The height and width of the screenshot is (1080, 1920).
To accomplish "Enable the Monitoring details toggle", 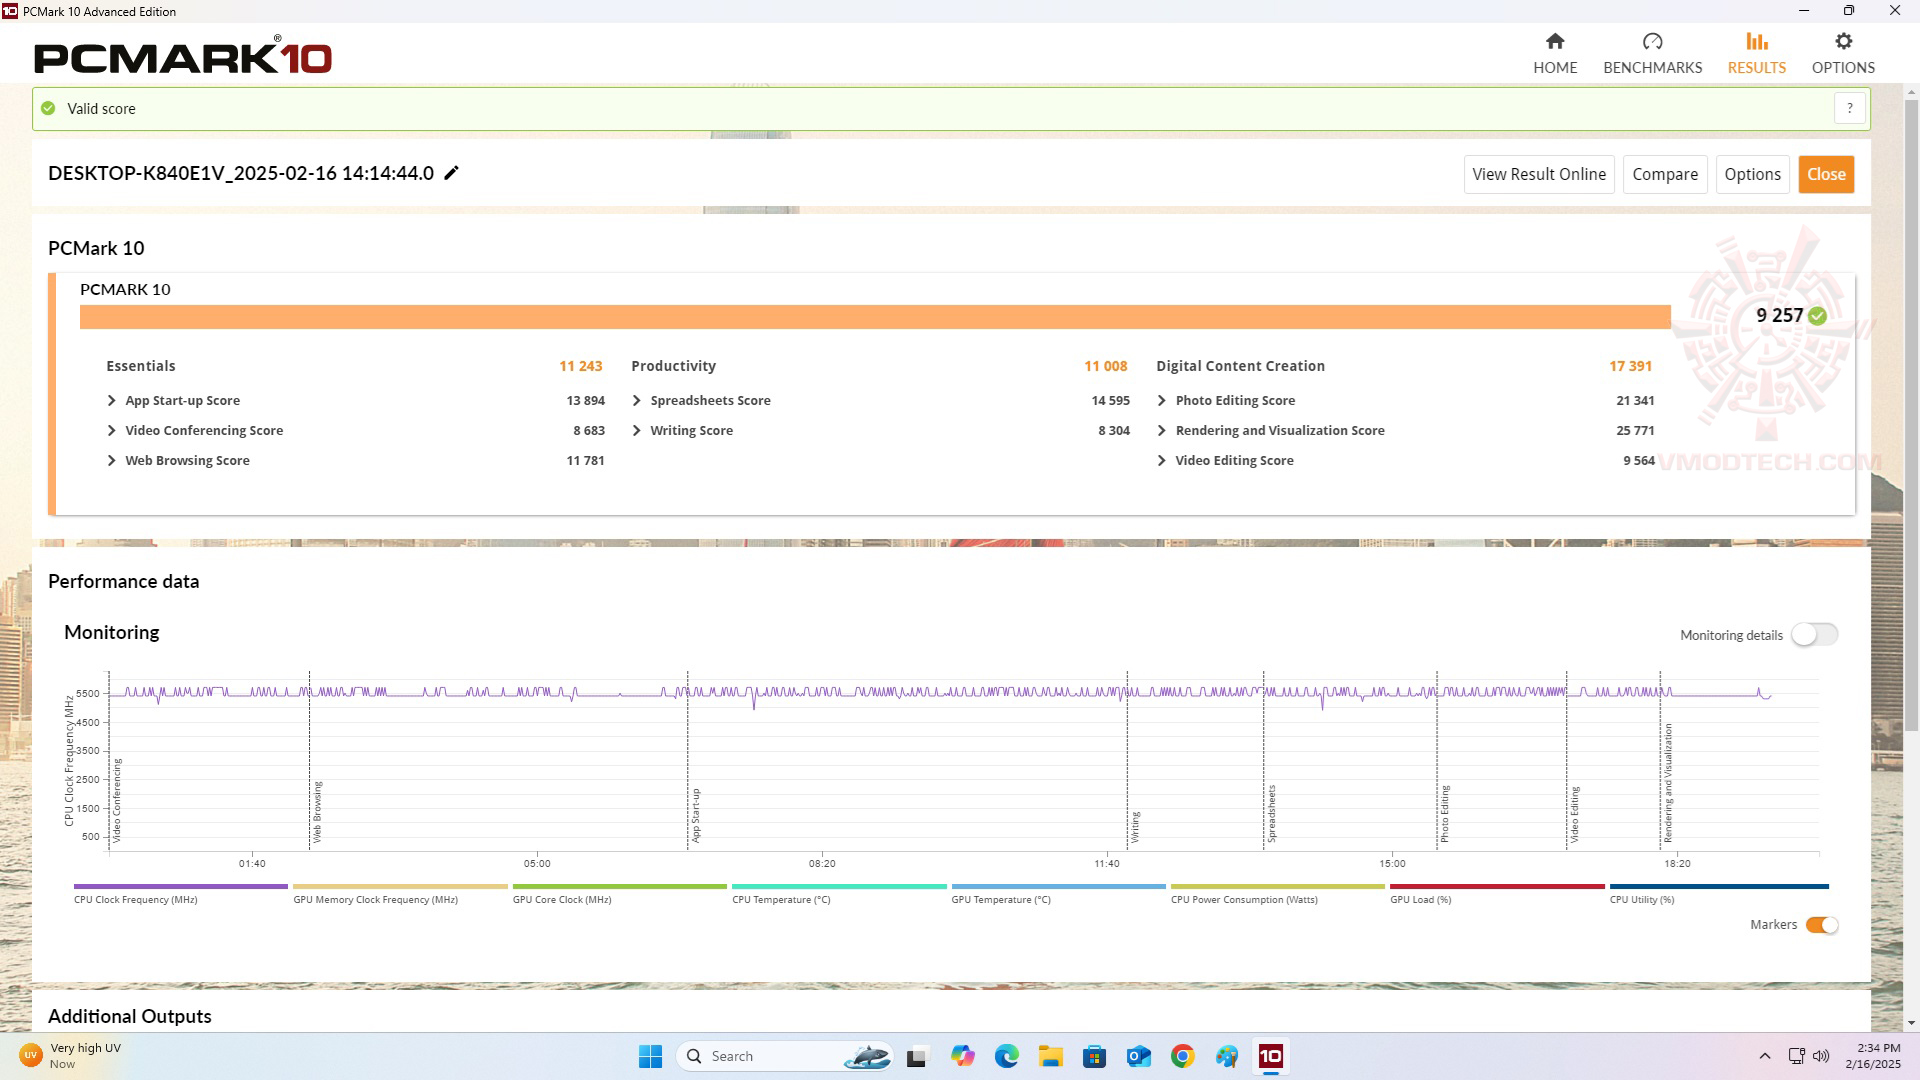I will 1813,635.
